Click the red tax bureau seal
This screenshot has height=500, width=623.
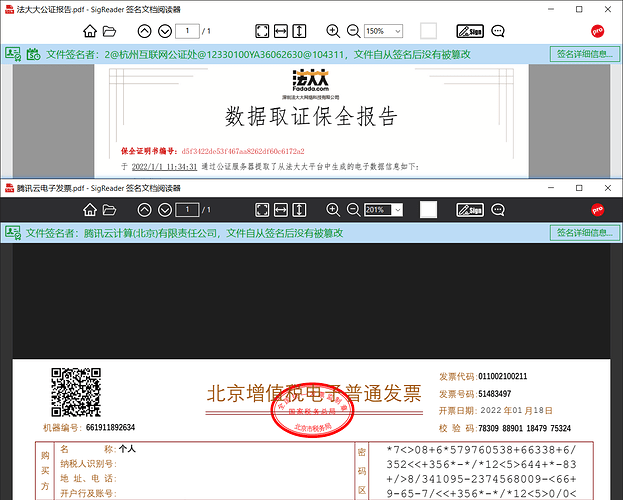pyautogui.click(x=313, y=411)
